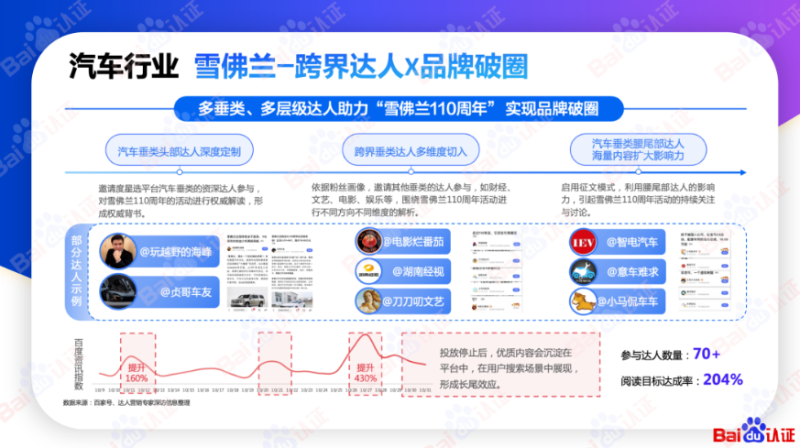
Task: Click the sports car avatar of 贞哥车友
Action: (118, 291)
